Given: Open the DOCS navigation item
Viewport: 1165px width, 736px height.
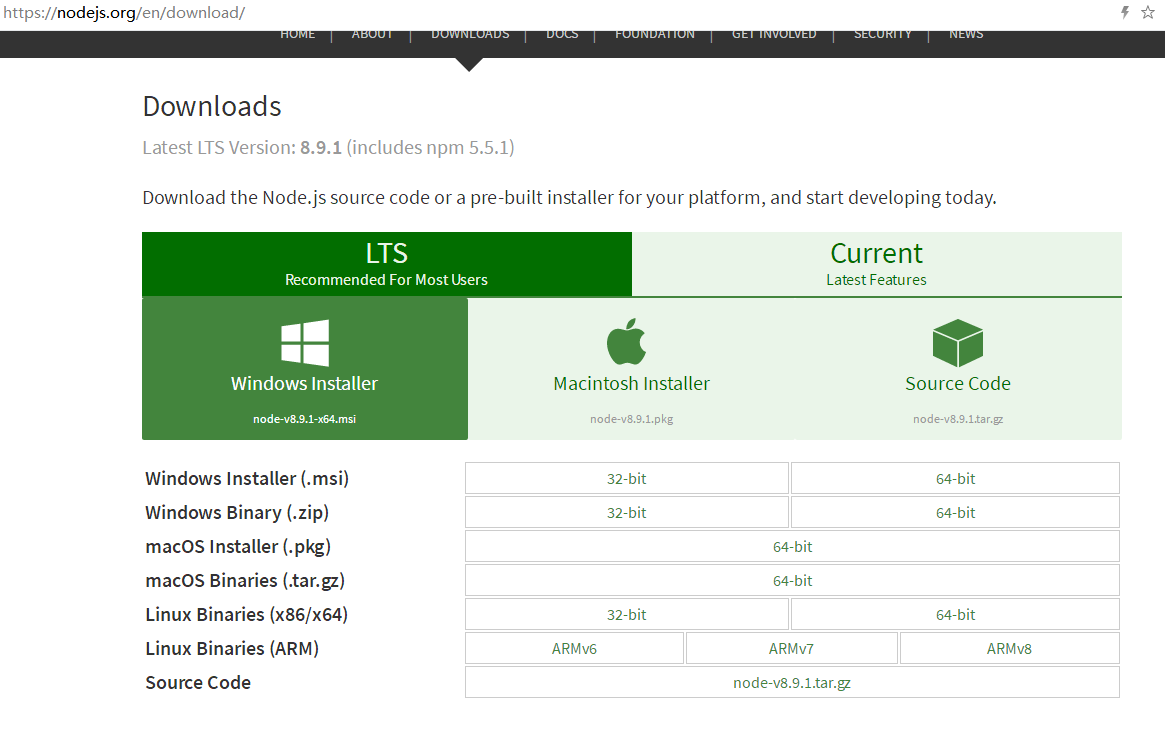Looking at the screenshot, I should pyautogui.click(x=562, y=34).
